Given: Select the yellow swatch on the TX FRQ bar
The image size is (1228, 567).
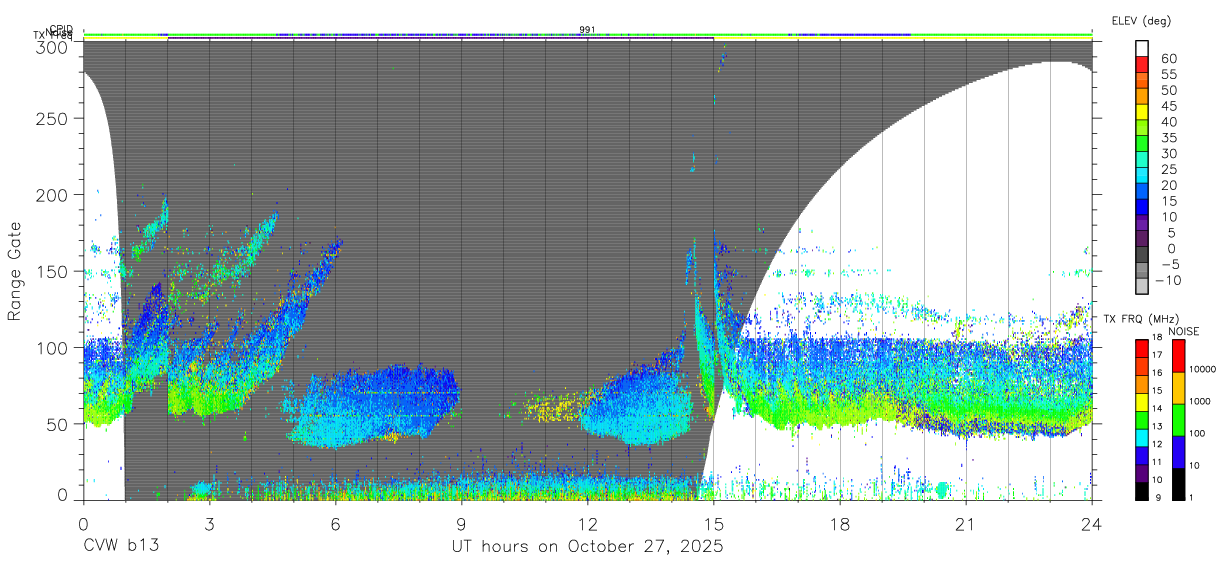Looking at the screenshot, I should coord(1142,401).
